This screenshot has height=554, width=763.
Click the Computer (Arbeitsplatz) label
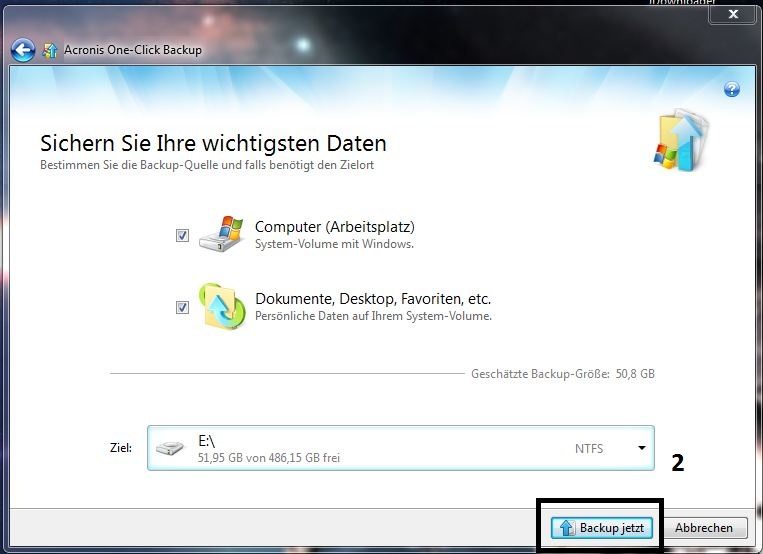point(335,227)
